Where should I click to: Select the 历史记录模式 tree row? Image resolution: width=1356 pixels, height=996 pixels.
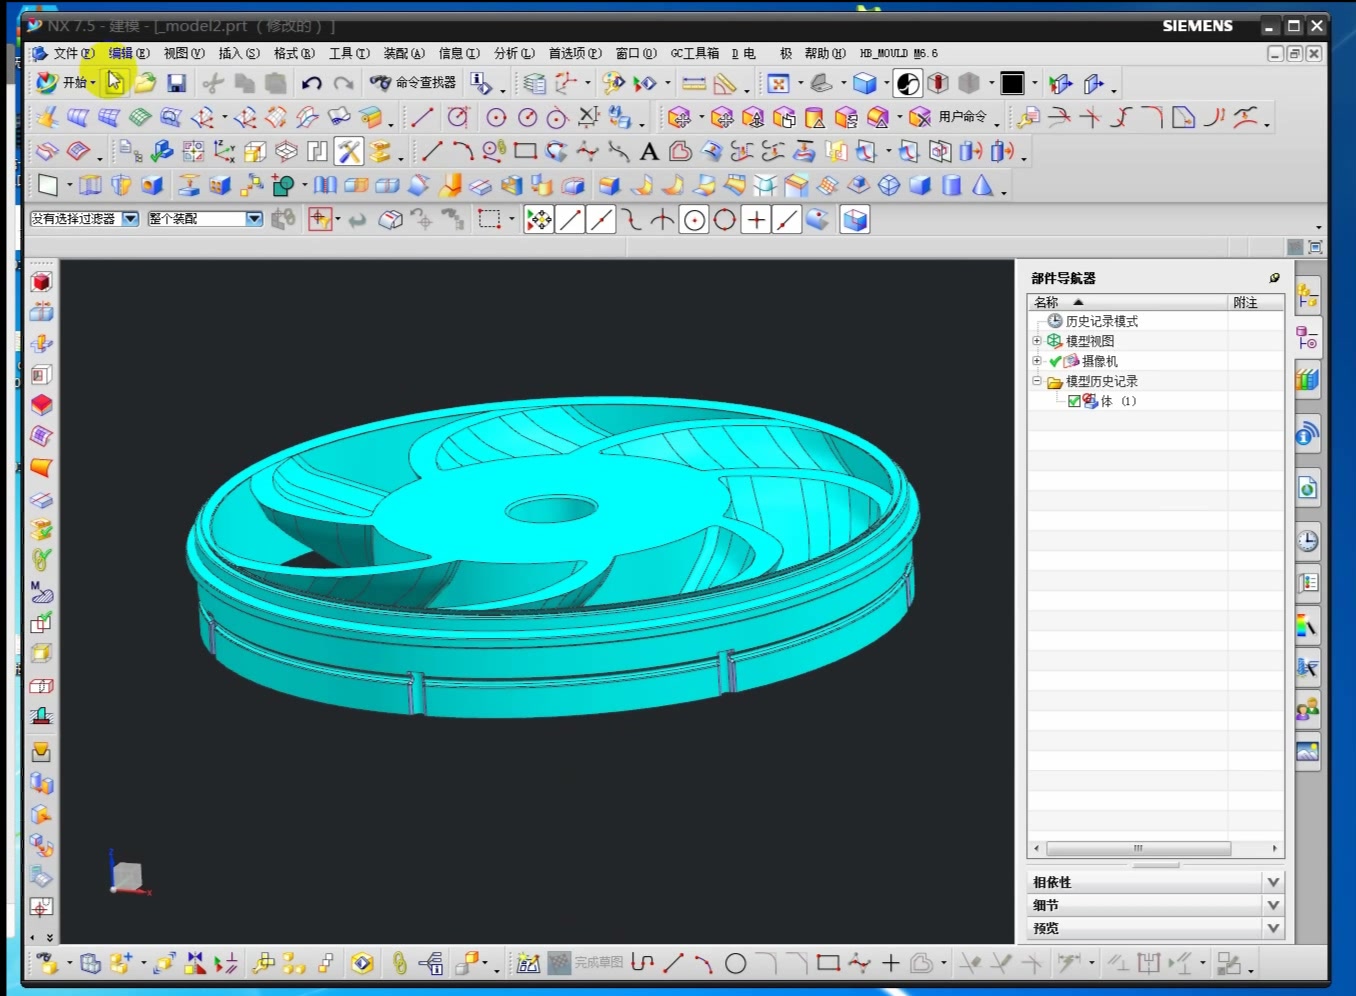[1155, 321]
